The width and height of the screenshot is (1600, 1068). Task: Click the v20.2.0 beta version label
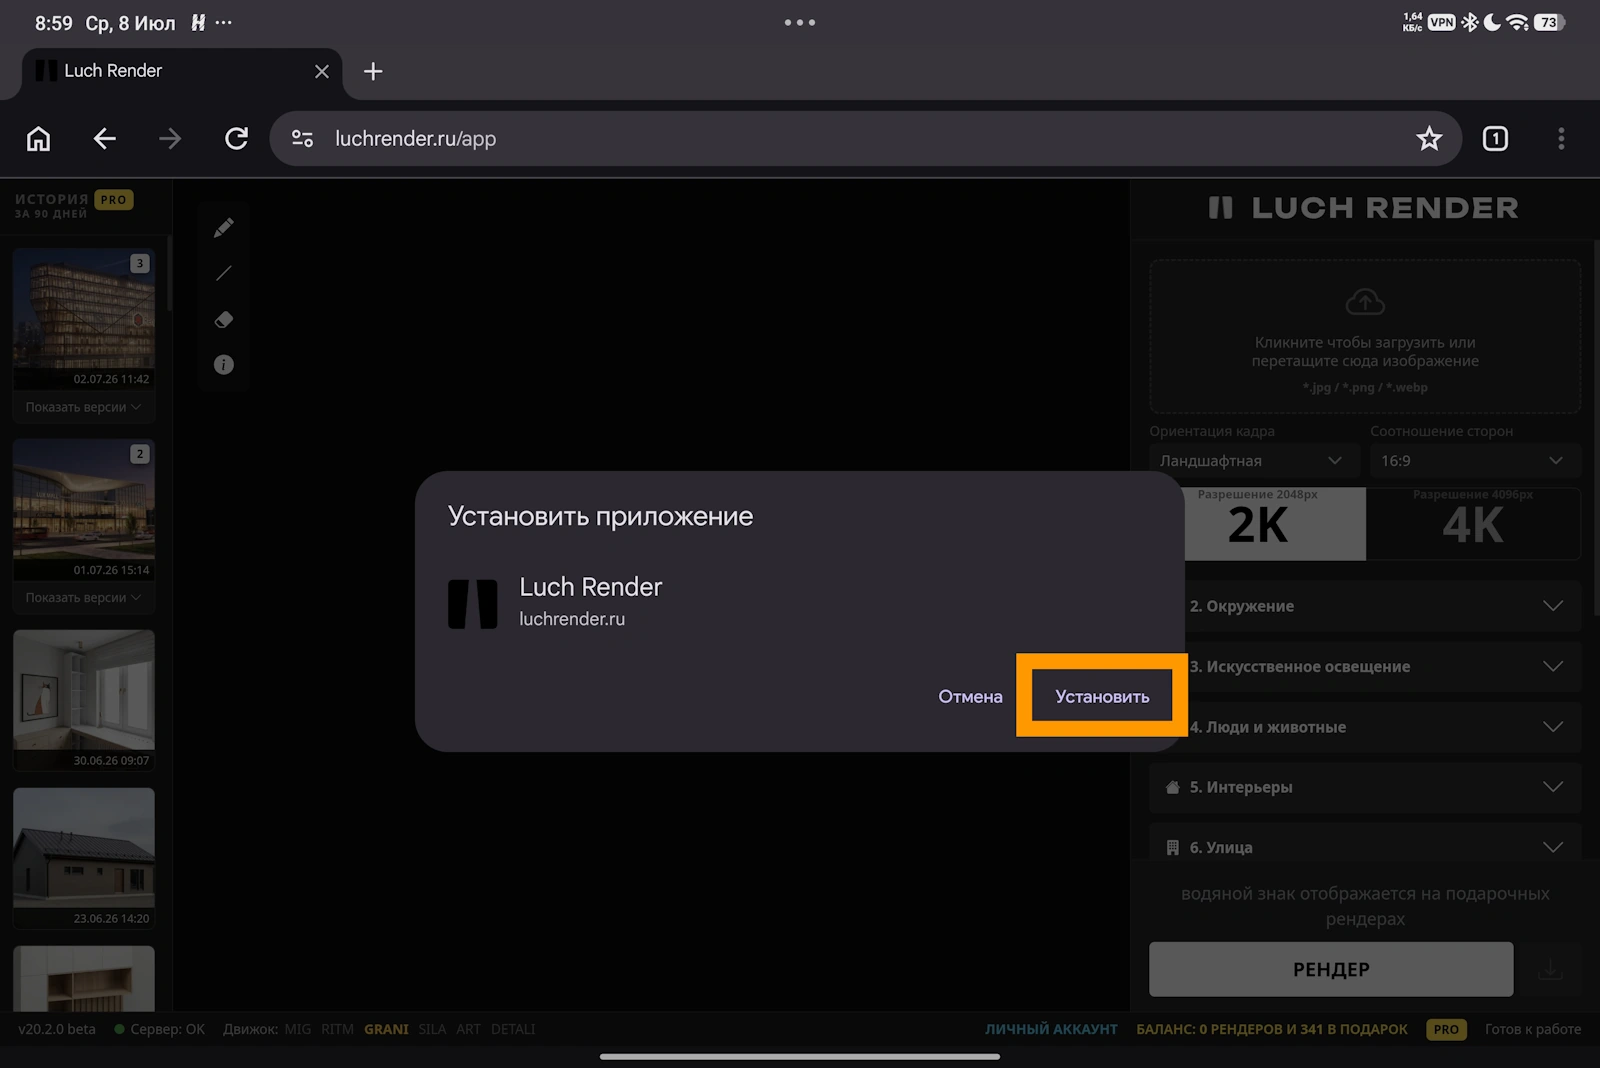(x=57, y=1029)
